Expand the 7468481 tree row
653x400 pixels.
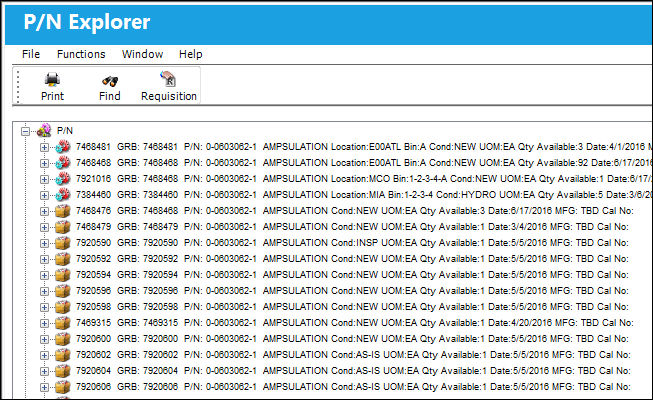[x=44, y=148]
